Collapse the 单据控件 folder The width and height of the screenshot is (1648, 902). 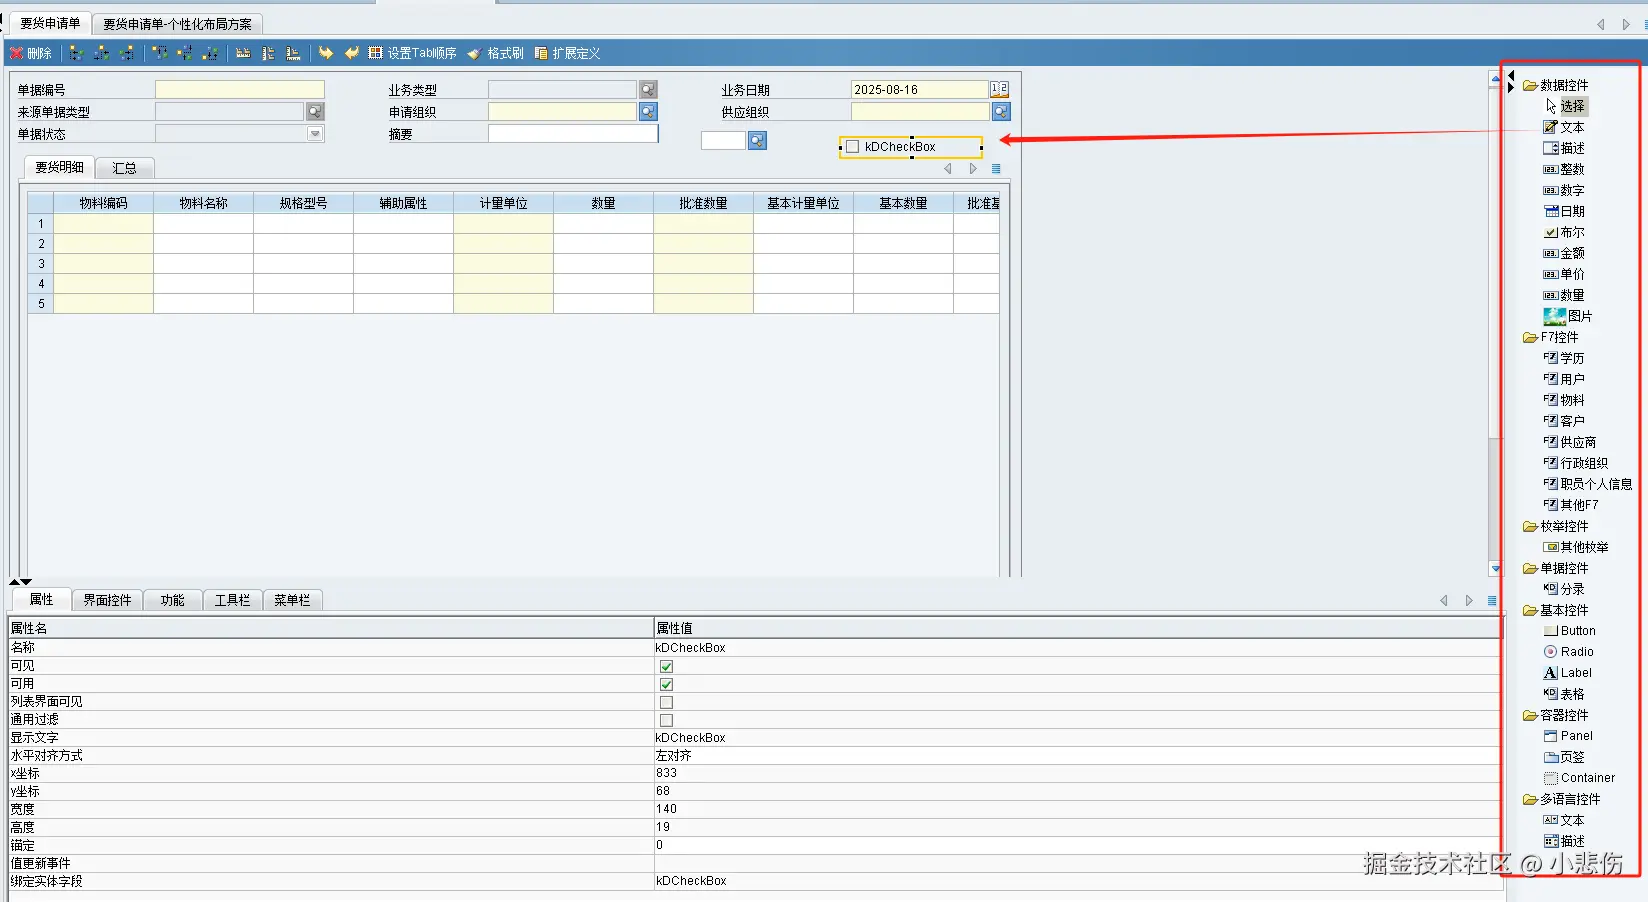click(x=1530, y=569)
